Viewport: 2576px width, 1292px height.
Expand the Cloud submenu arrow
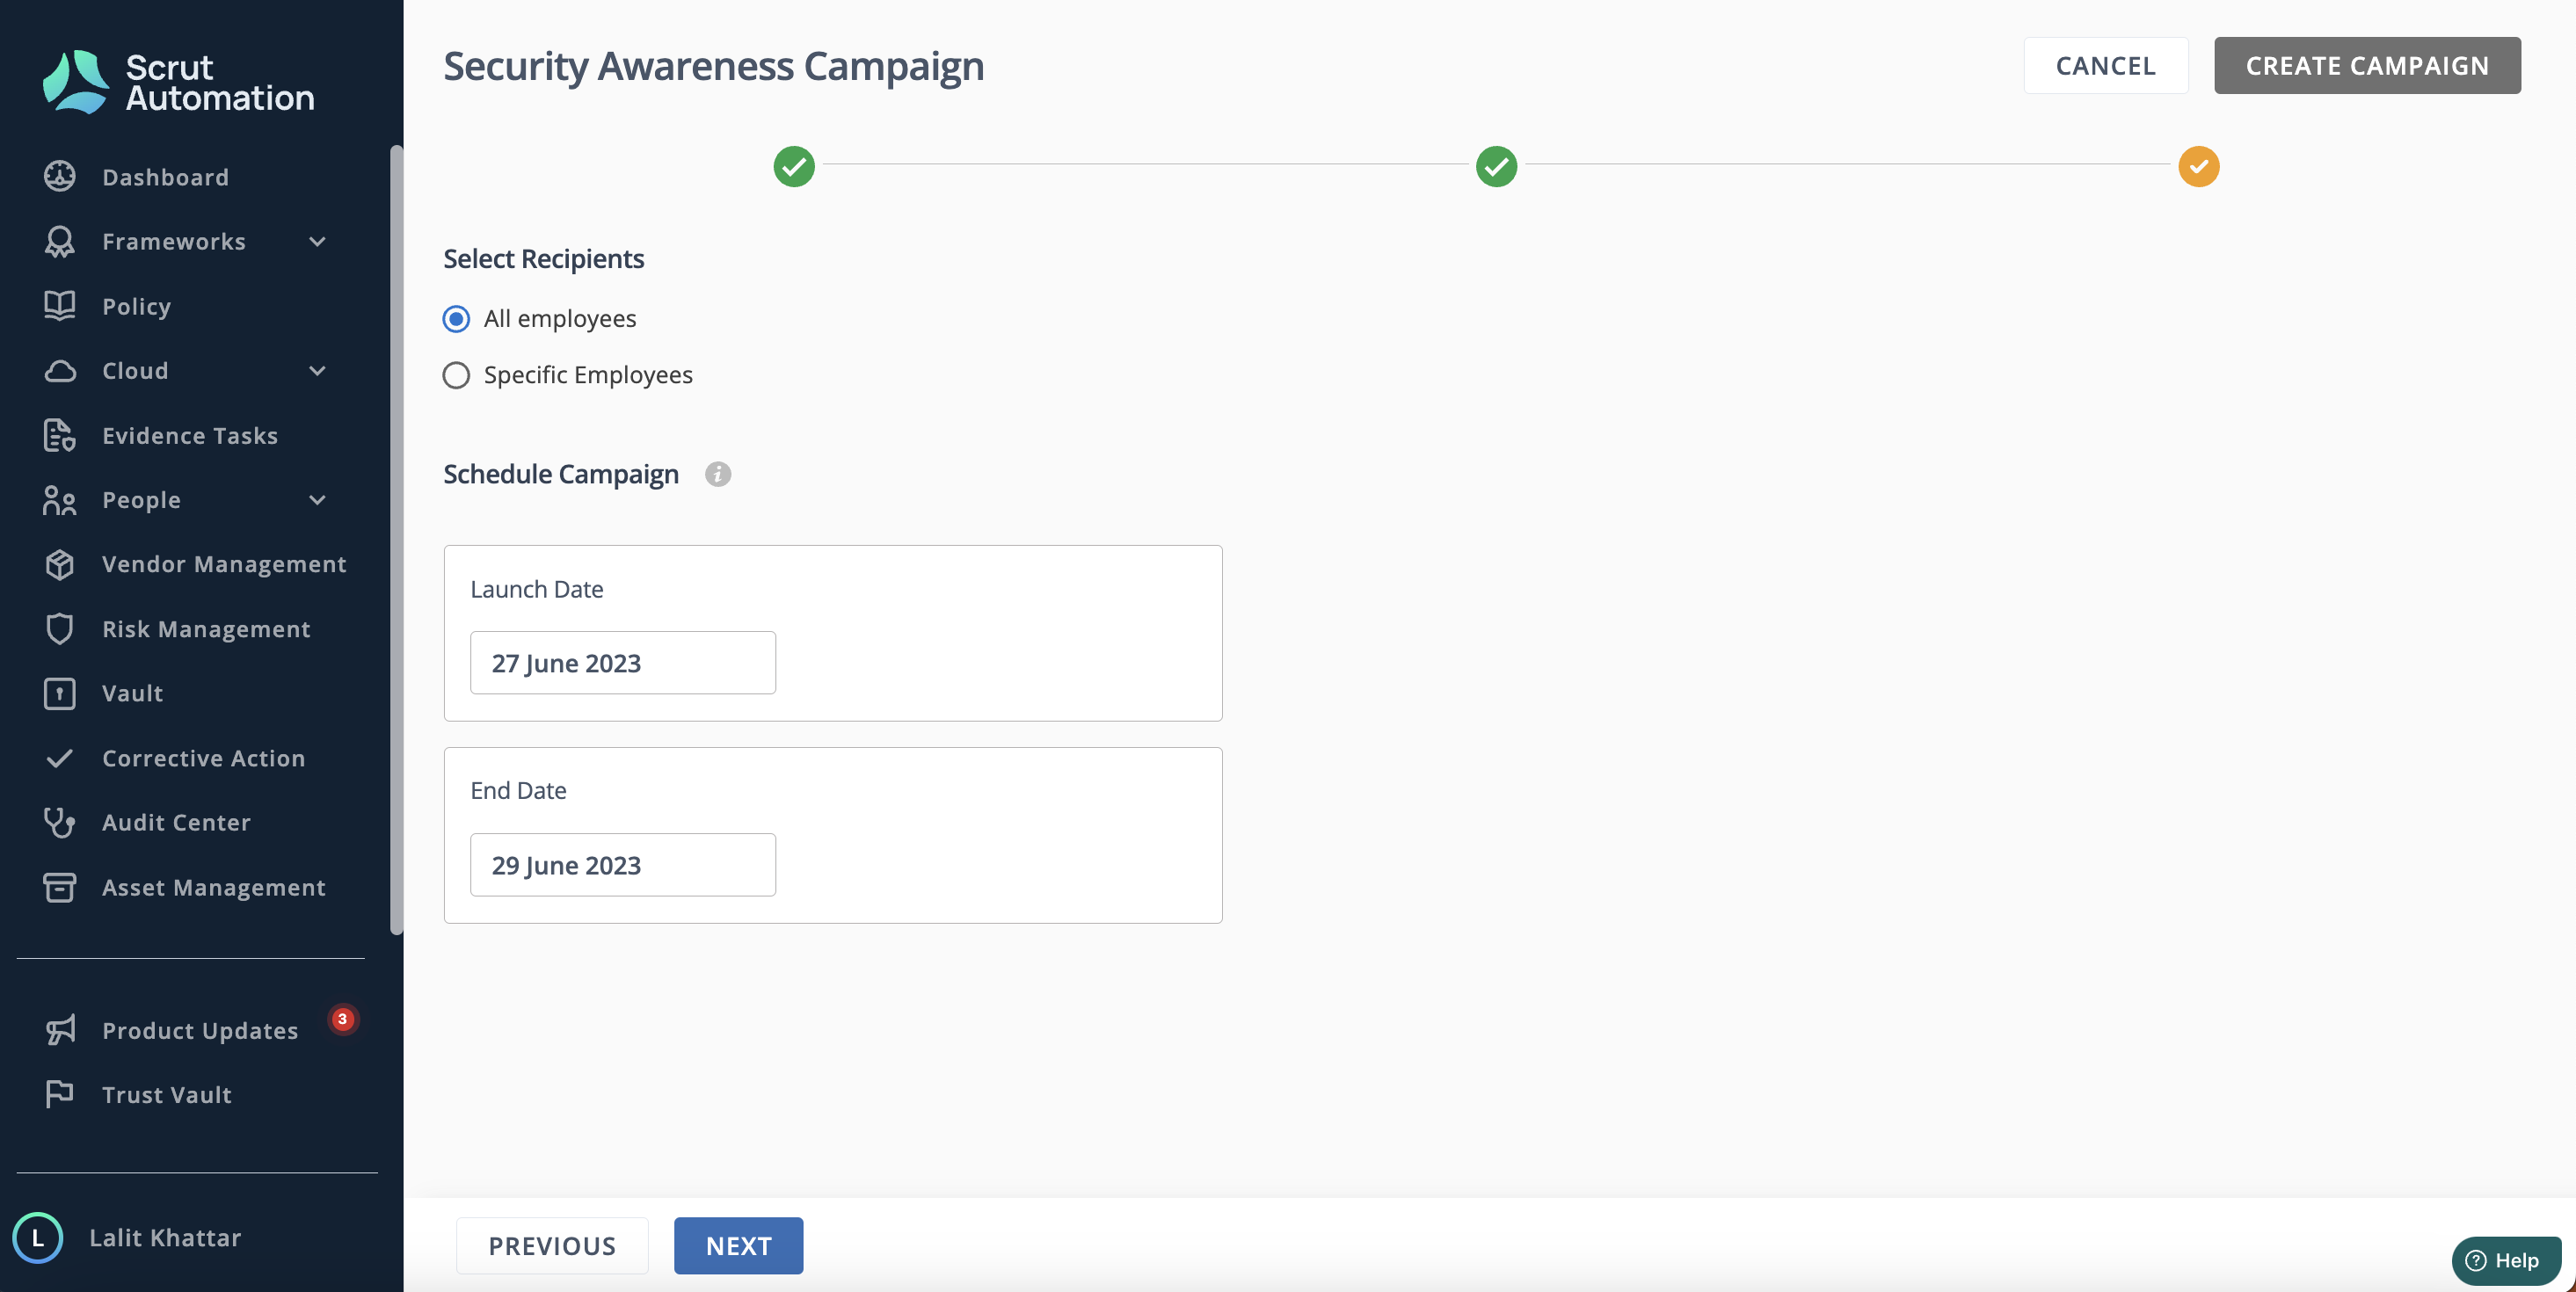click(x=317, y=370)
